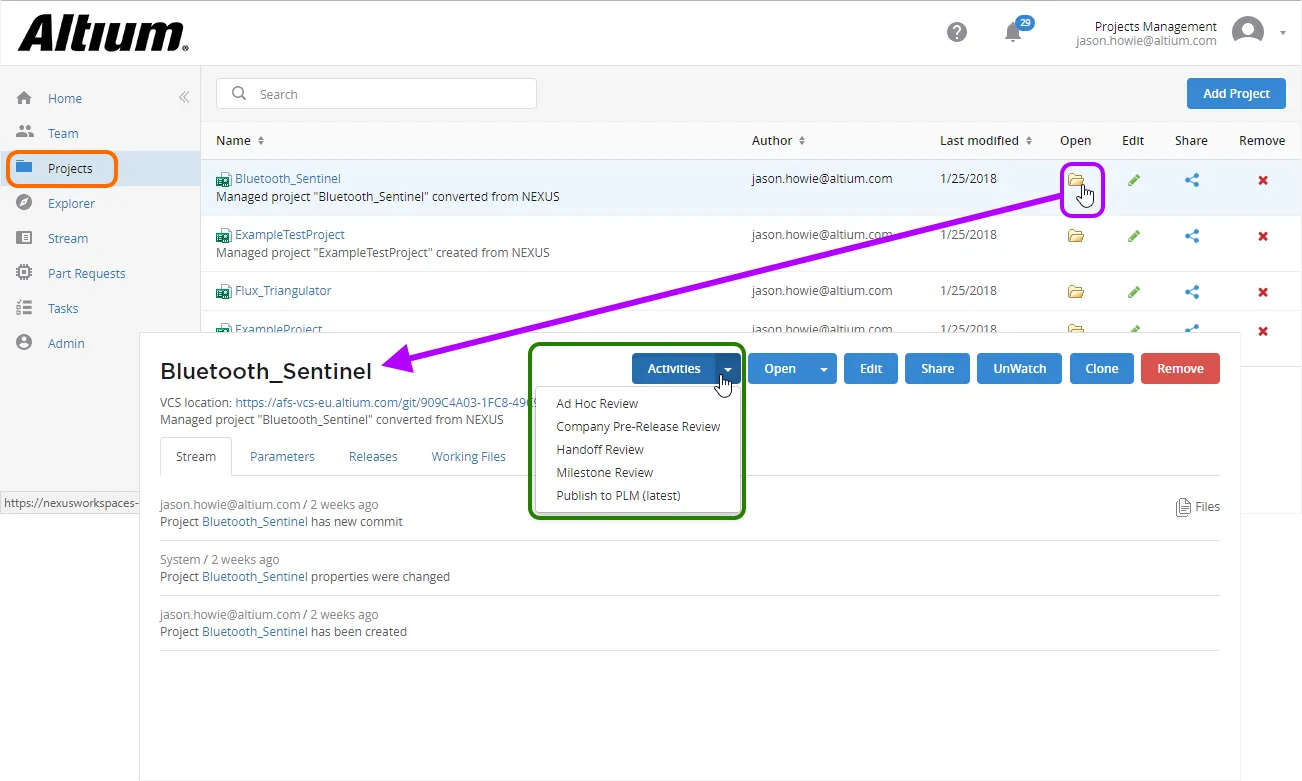
Task: Share the Bluetooth_Sentinel project icon
Action: click(x=1192, y=180)
